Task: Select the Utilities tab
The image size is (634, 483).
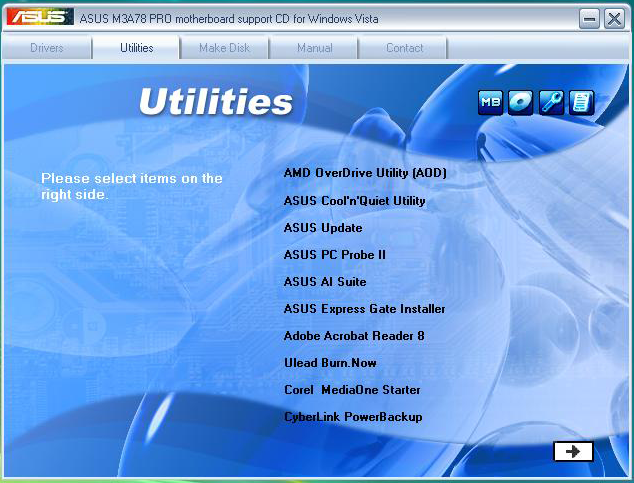Action: 137,48
